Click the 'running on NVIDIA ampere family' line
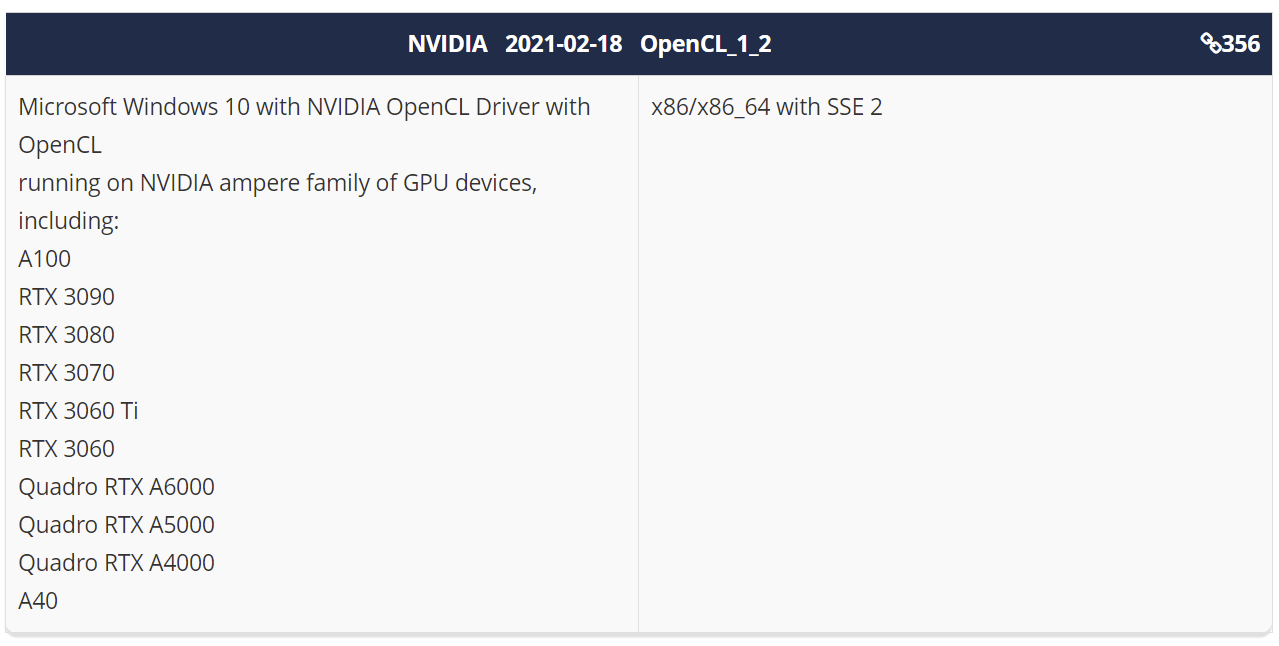This screenshot has height=646, width=1279. [x=277, y=183]
